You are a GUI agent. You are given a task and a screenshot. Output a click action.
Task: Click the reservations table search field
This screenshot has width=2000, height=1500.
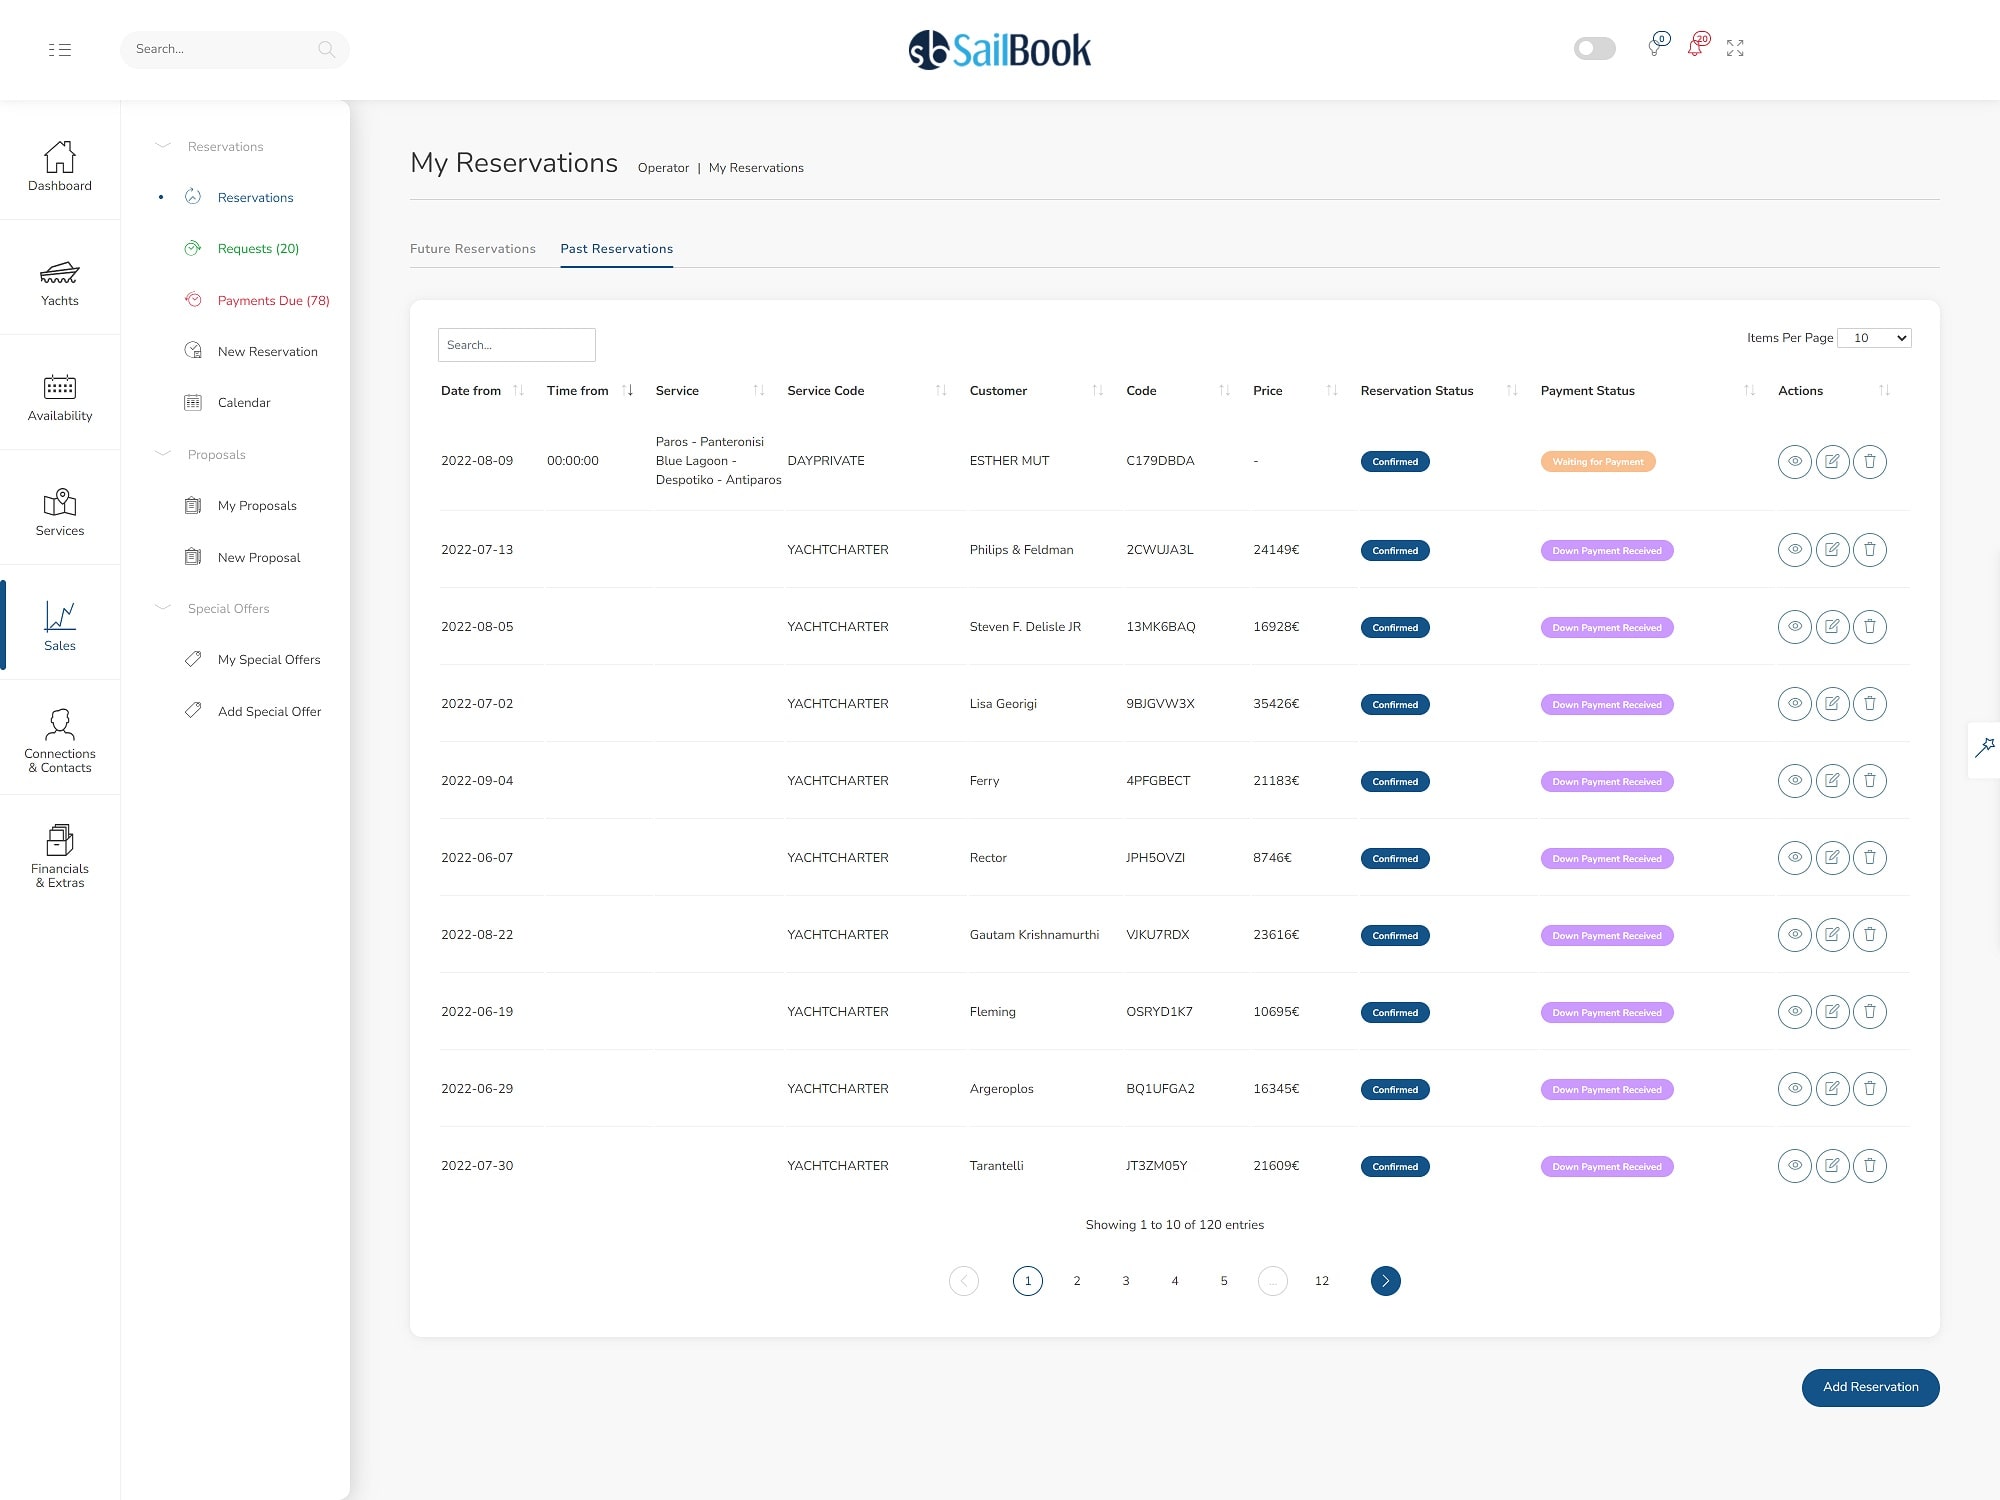pos(516,345)
